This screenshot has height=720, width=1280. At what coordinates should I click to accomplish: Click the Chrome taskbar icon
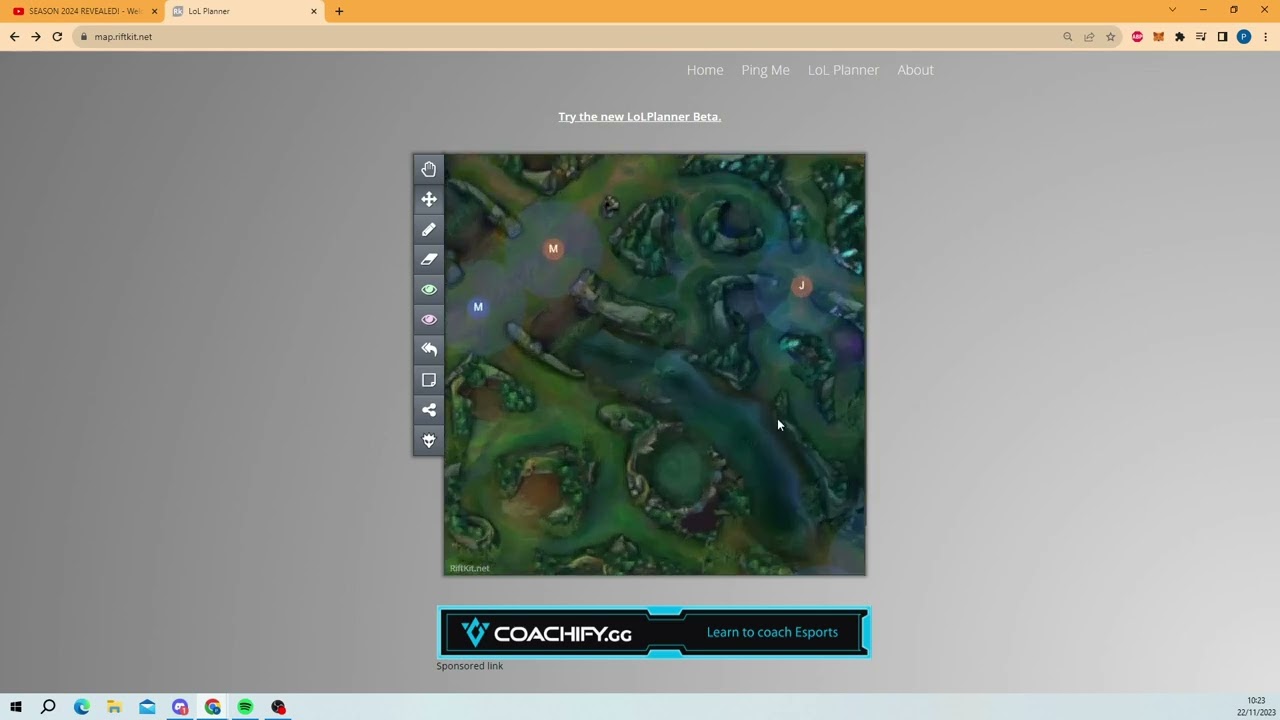click(213, 707)
